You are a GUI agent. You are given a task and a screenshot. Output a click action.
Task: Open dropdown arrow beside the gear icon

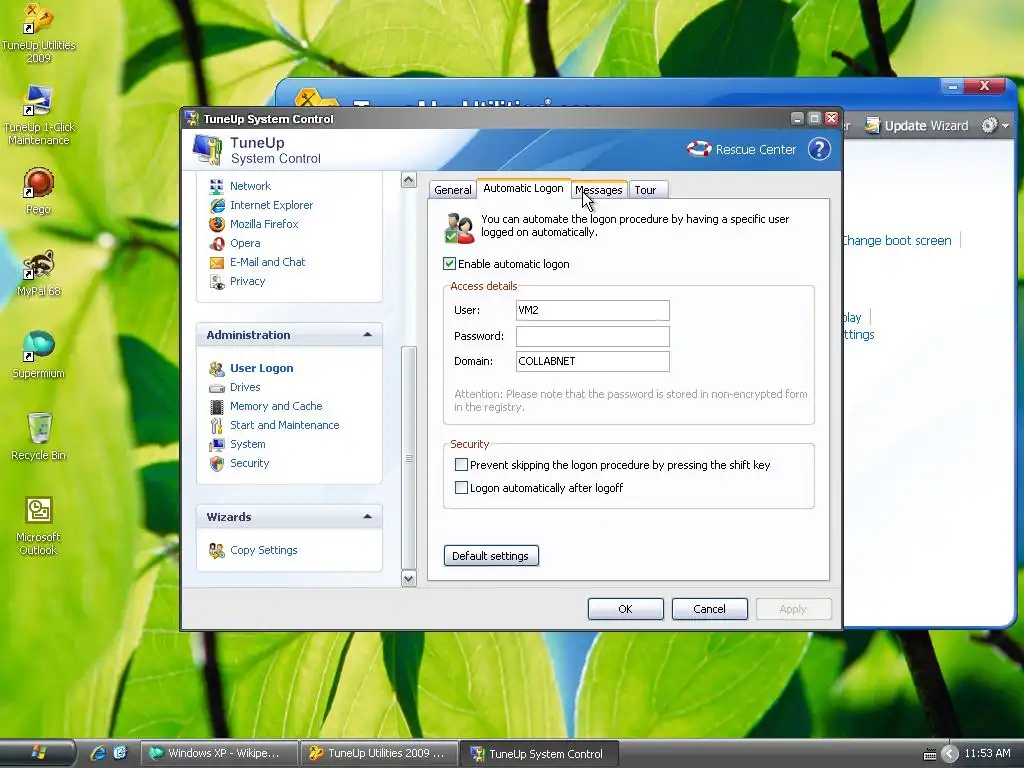(x=1005, y=125)
